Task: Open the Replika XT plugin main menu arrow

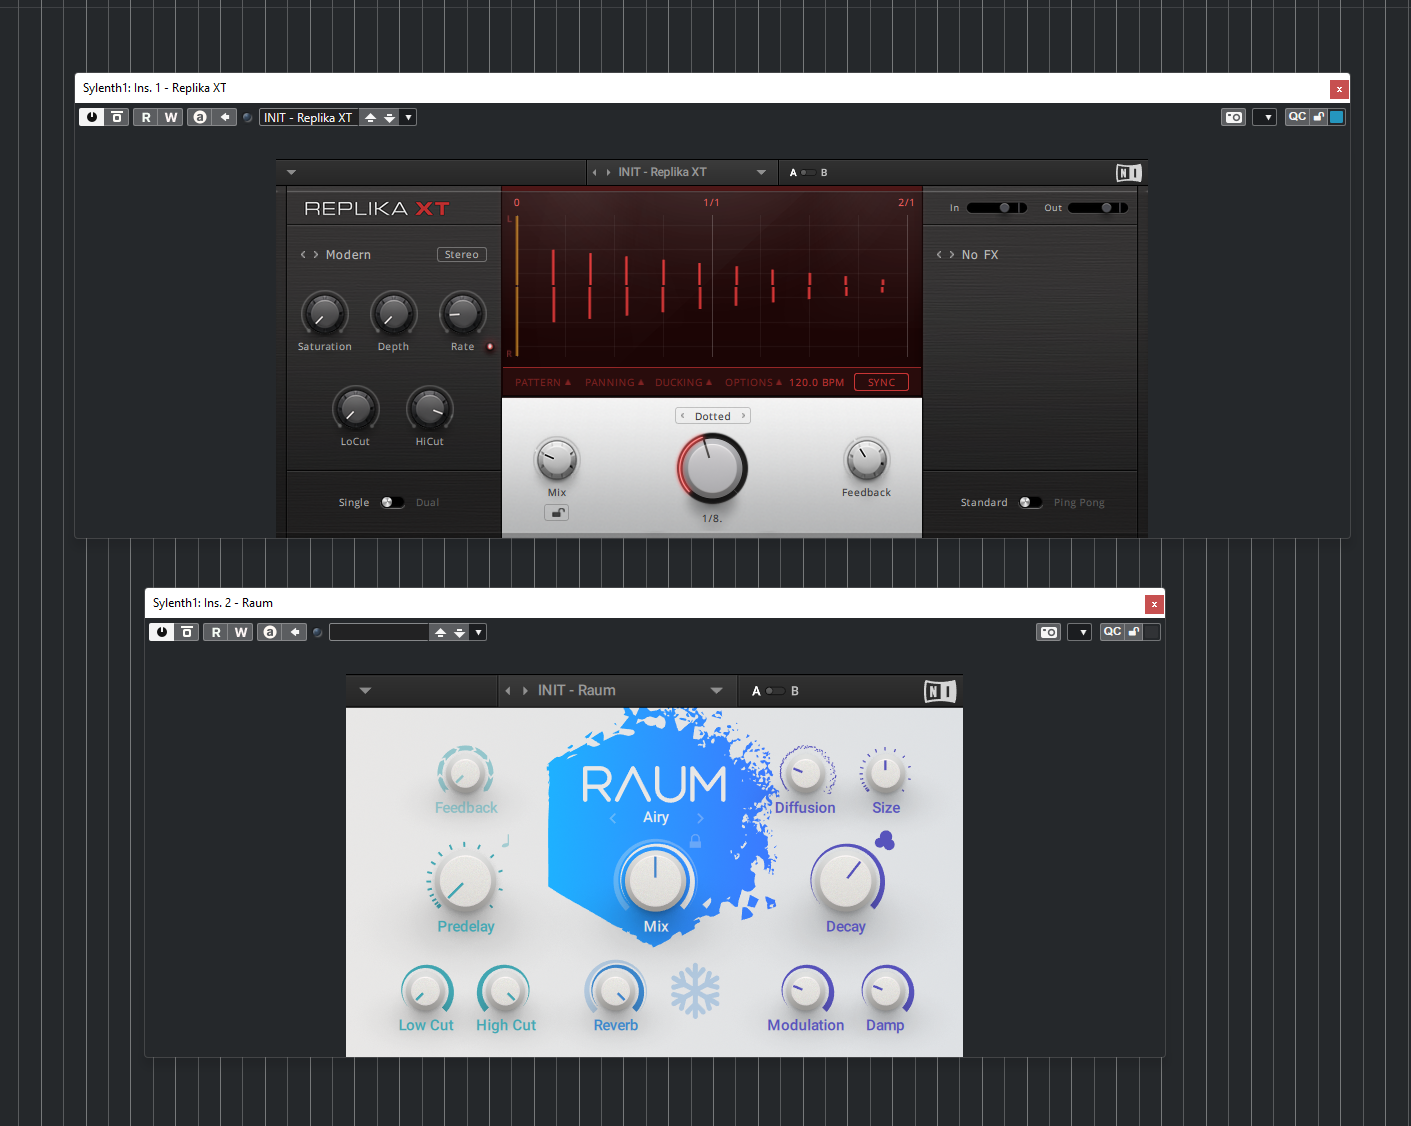Action: [x=291, y=172]
